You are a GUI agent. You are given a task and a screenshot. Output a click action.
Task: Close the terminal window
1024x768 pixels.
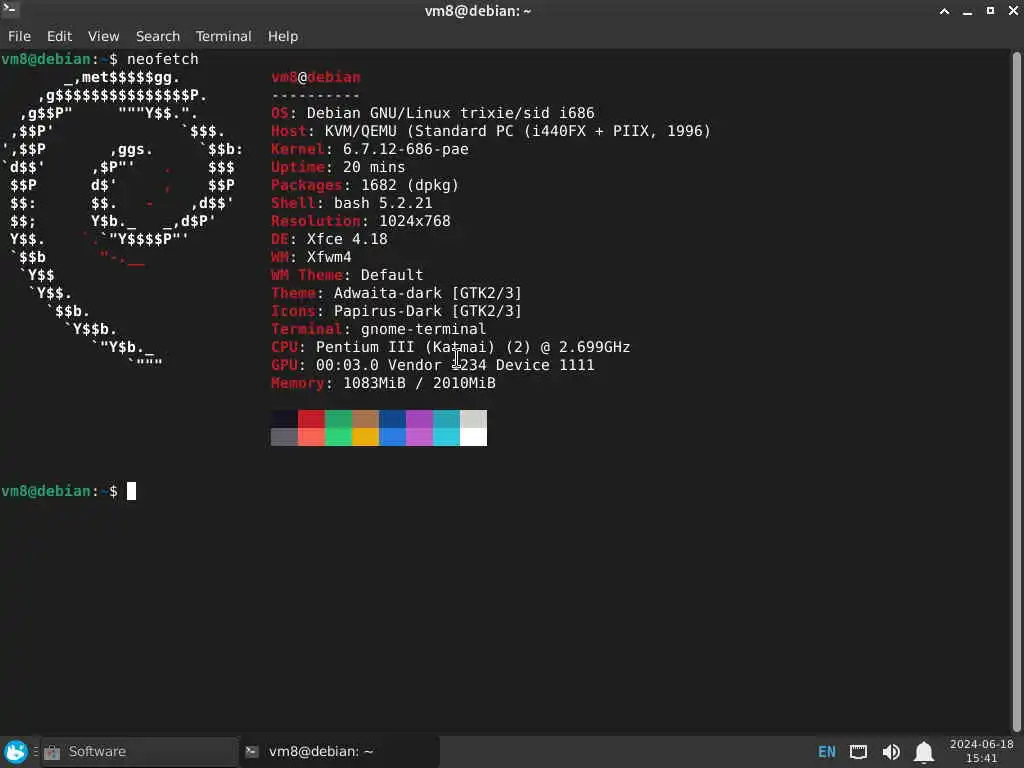(1013, 11)
